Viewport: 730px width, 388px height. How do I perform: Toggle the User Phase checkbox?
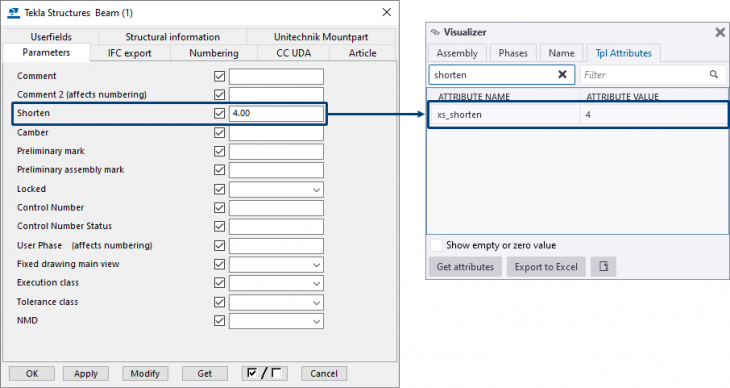[219, 245]
